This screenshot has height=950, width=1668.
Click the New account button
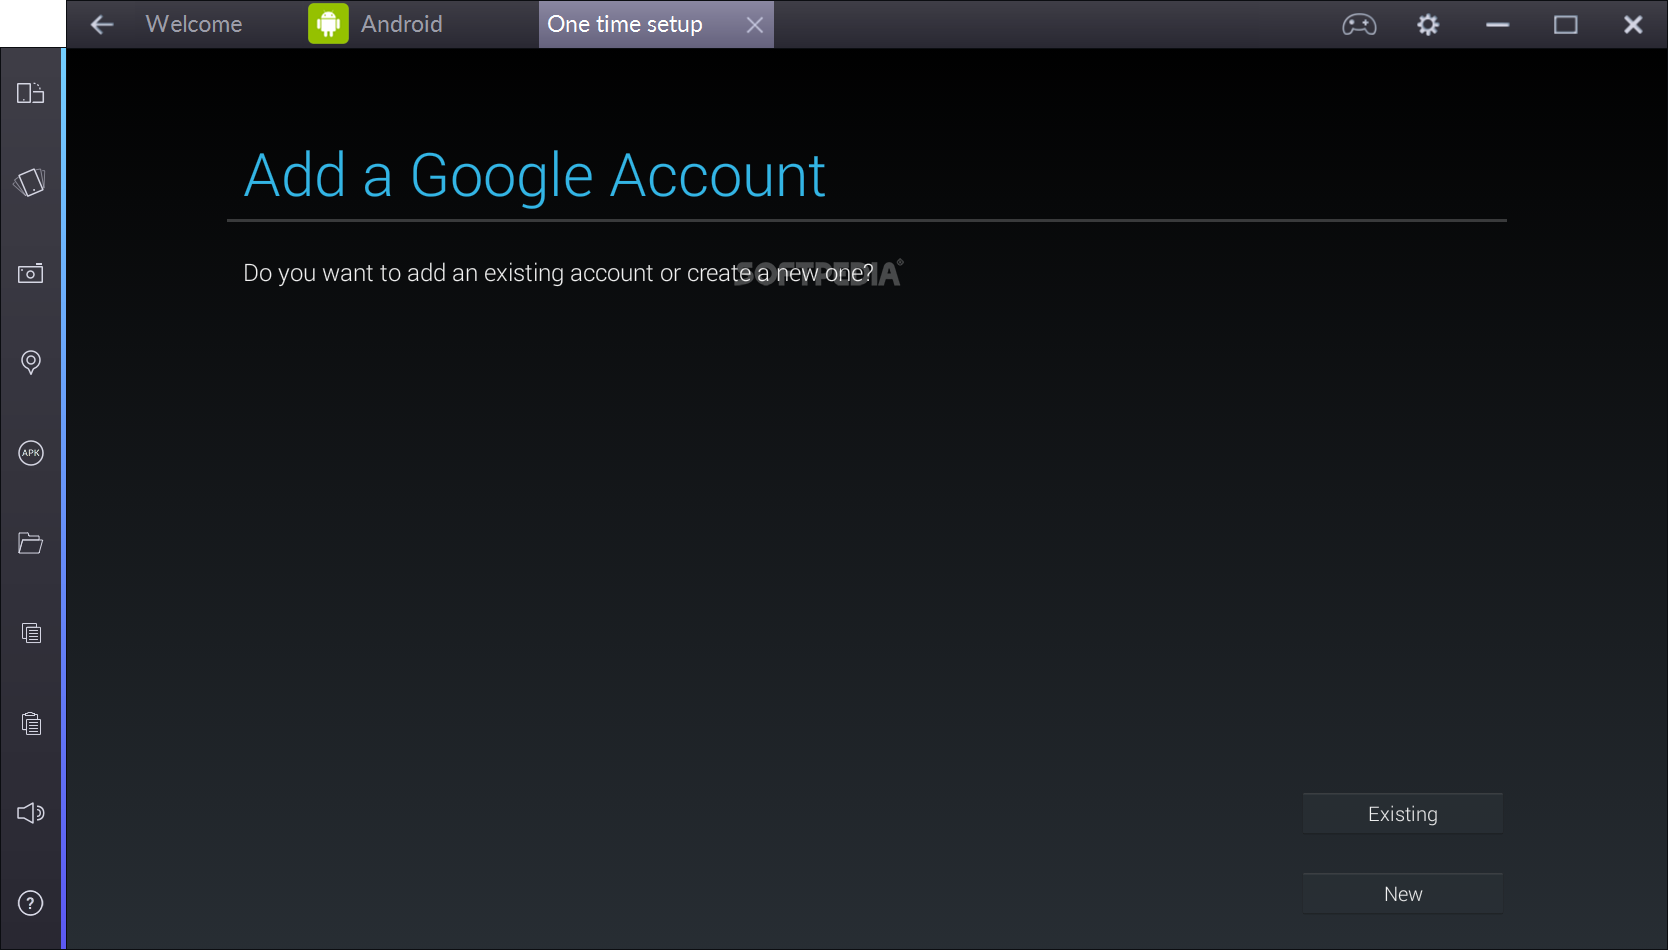click(x=1403, y=894)
